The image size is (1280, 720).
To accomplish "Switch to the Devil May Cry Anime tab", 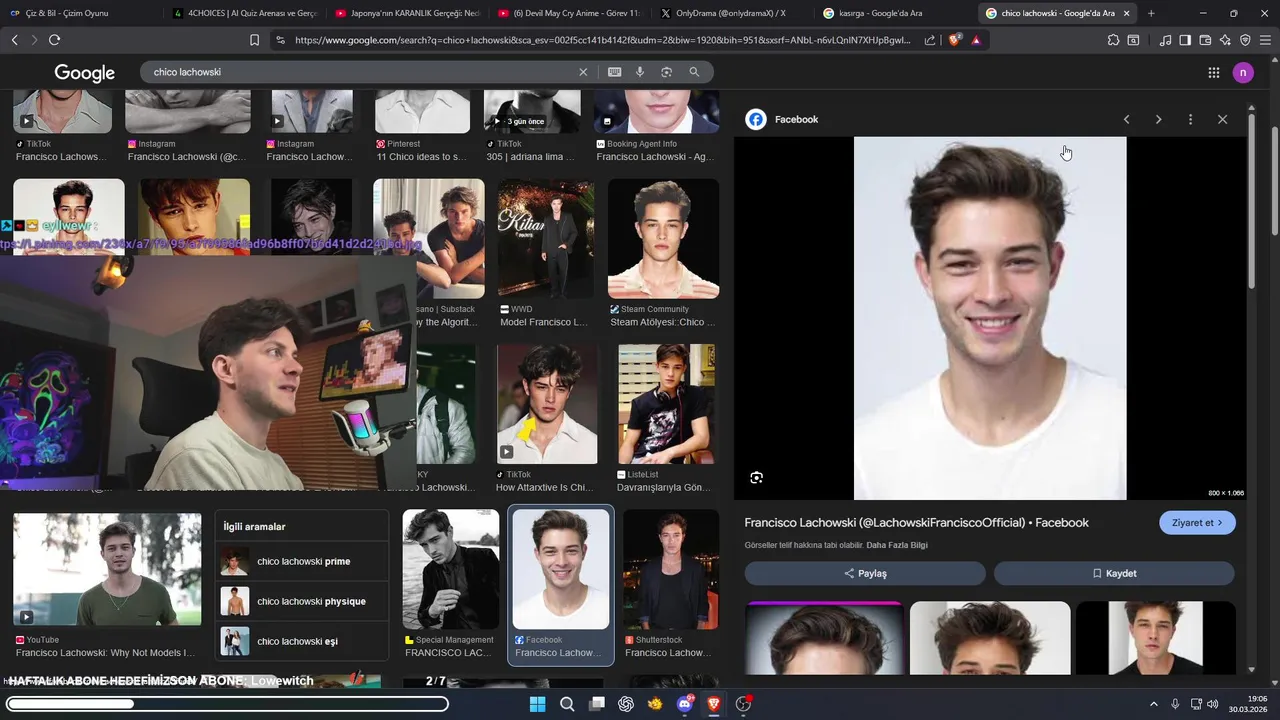I will 569,13.
